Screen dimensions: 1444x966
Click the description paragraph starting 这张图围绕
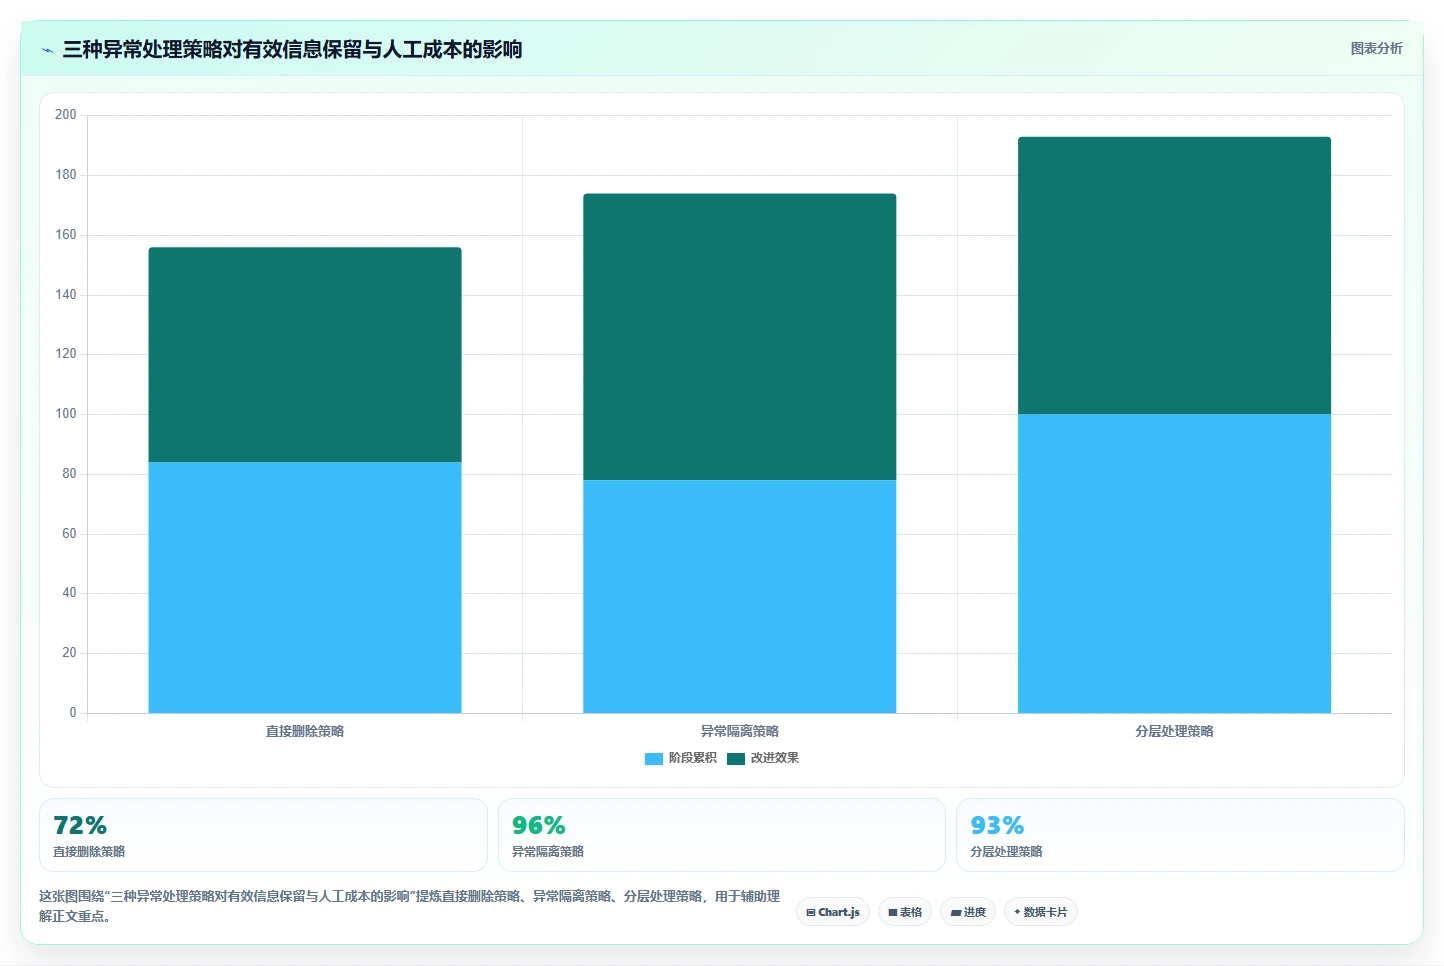409,906
